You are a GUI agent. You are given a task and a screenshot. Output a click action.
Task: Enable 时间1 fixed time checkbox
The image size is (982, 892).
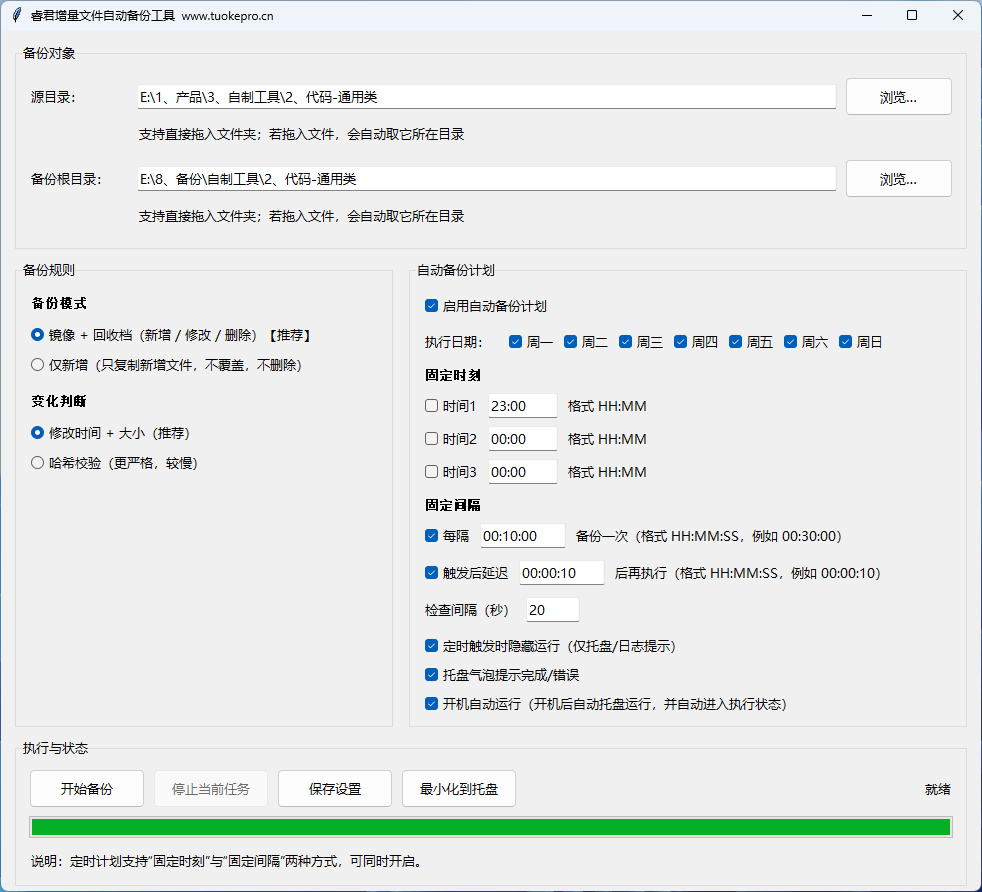point(432,406)
